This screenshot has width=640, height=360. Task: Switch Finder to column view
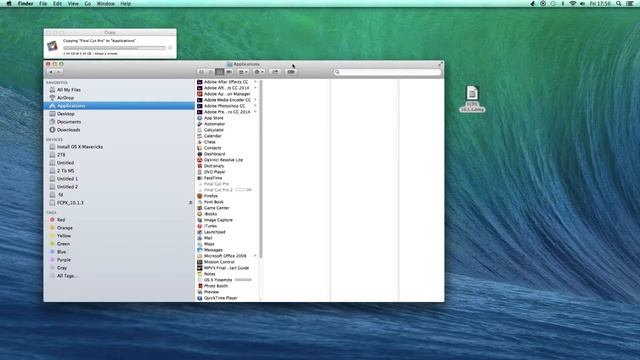pos(220,72)
